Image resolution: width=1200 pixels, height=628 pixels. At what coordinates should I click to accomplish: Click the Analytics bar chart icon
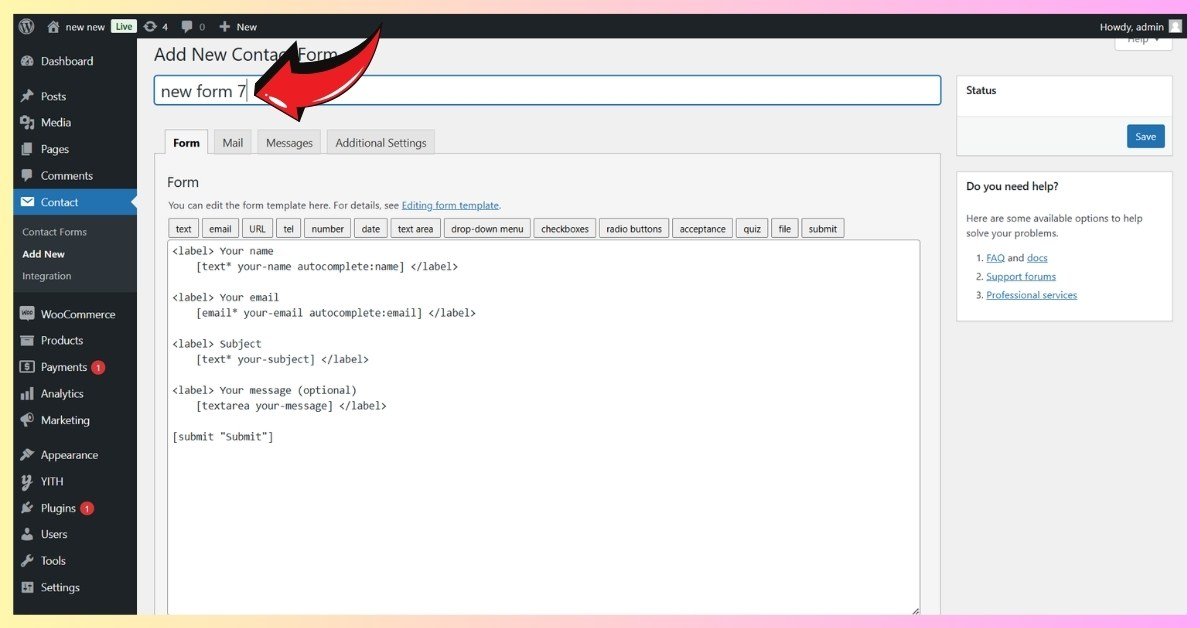27,394
